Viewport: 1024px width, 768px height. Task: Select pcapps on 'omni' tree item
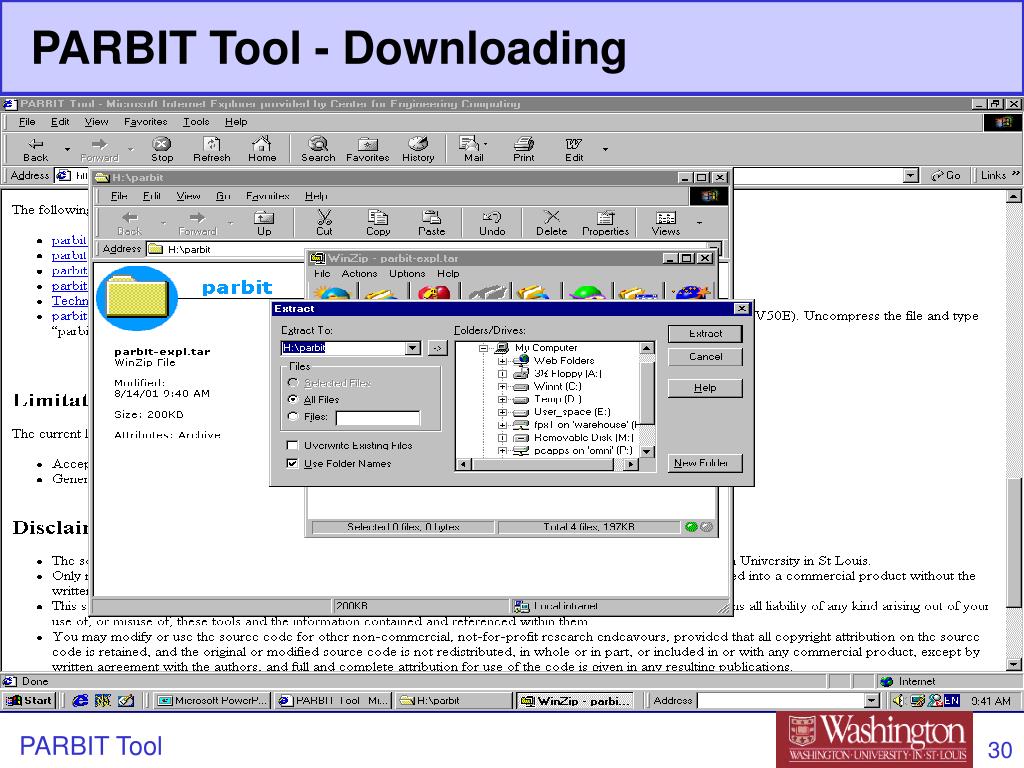(x=583, y=451)
